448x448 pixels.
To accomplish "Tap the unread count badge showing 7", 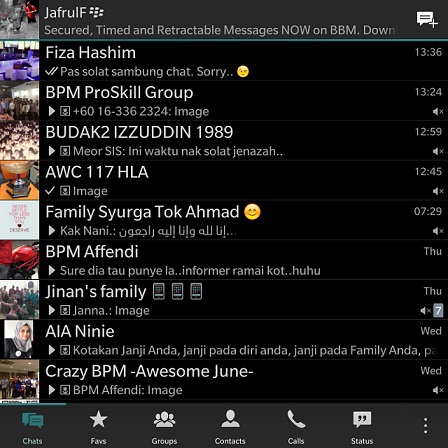I will pyautogui.click(x=438, y=311).
